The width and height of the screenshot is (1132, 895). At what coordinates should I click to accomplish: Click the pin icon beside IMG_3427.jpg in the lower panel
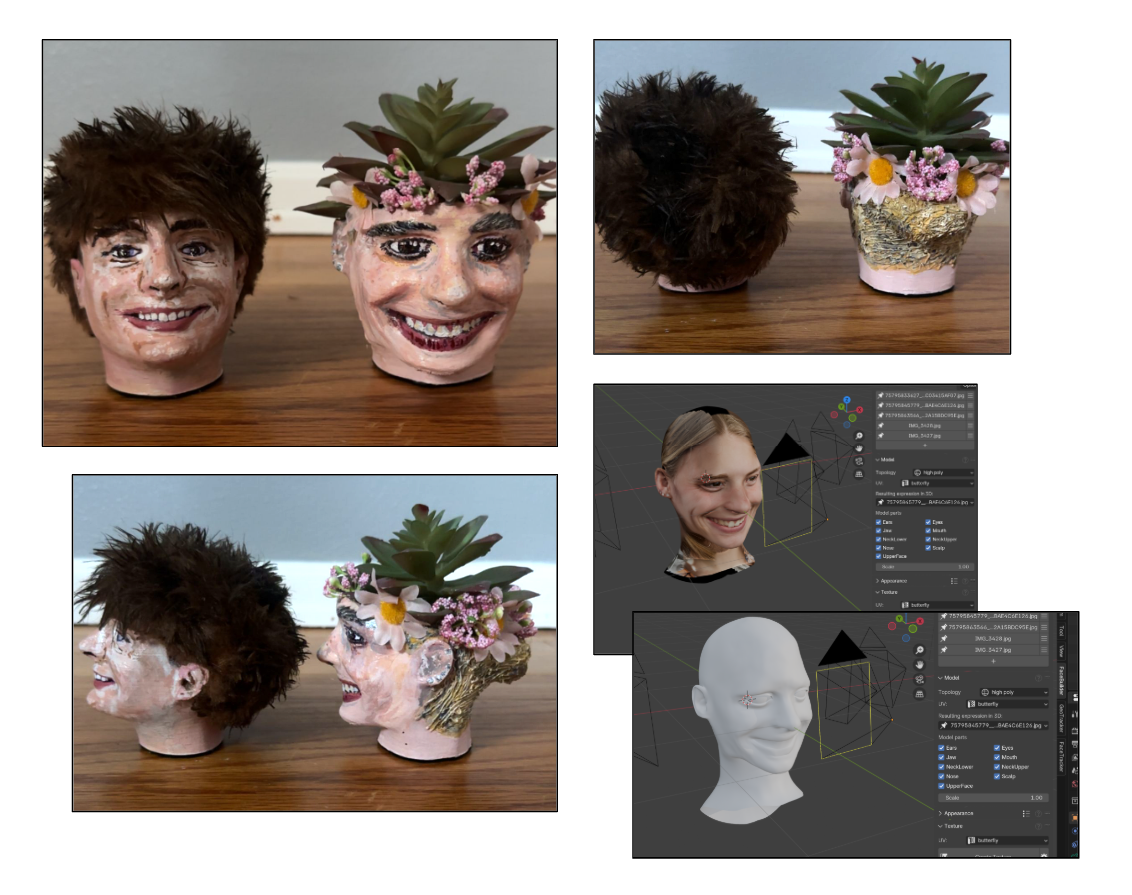[945, 650]
